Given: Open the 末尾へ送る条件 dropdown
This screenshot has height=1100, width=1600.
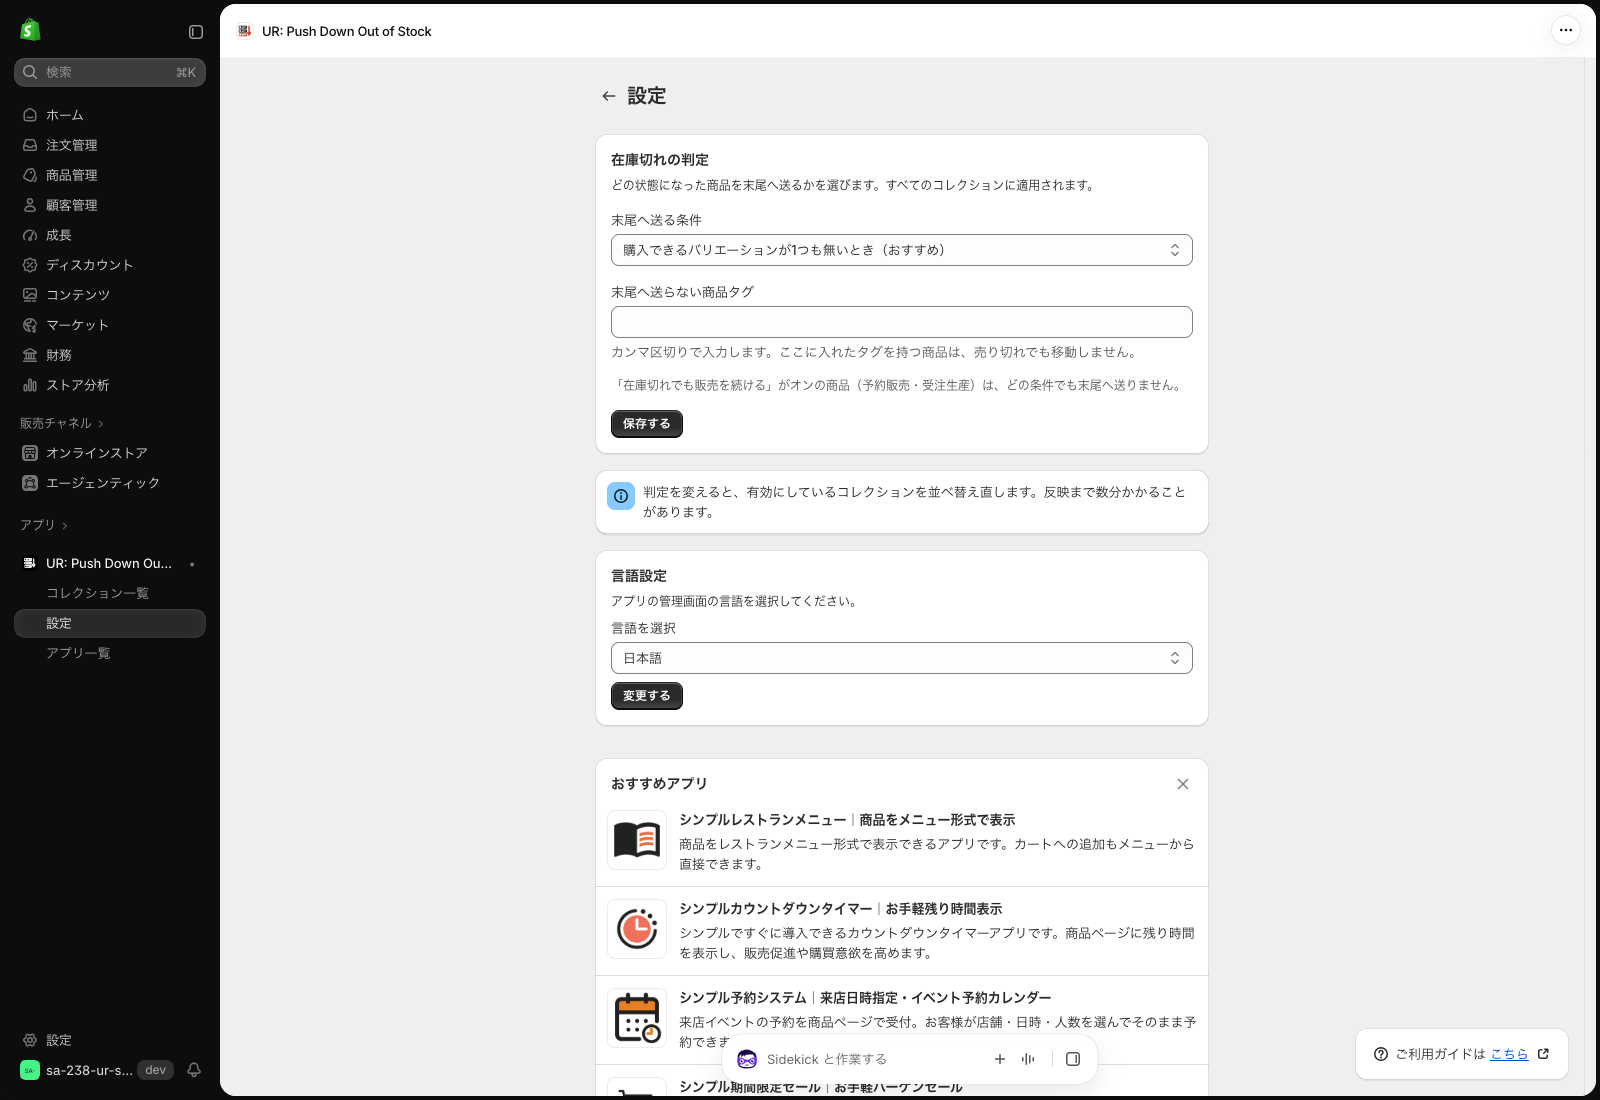Looking at the screenshot, I should point(902,250).
